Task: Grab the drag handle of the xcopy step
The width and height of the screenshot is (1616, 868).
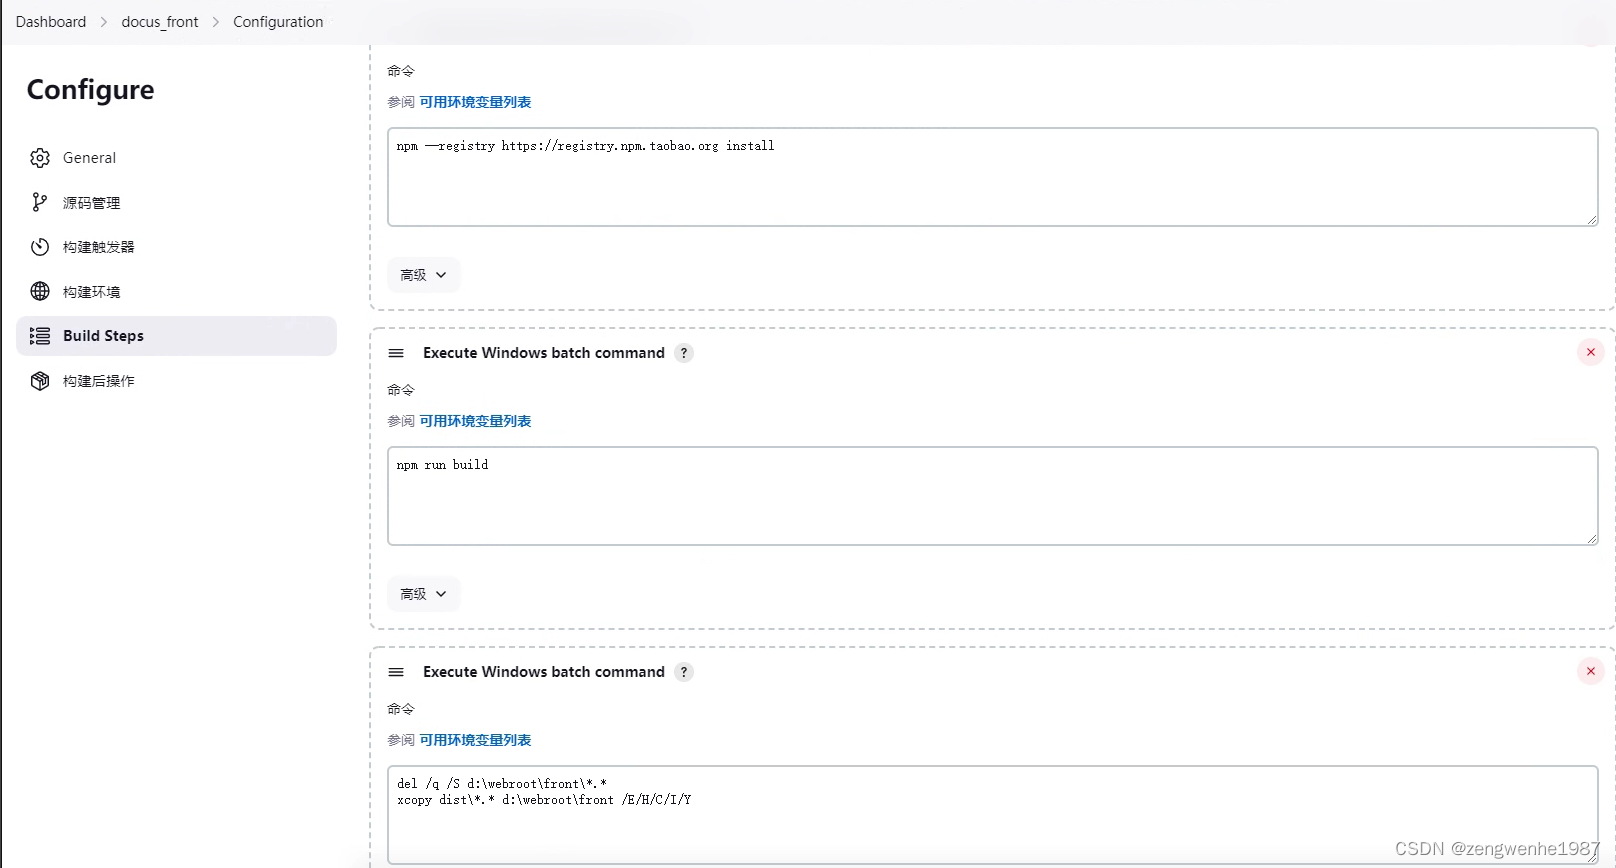Action: coord(396,672)
